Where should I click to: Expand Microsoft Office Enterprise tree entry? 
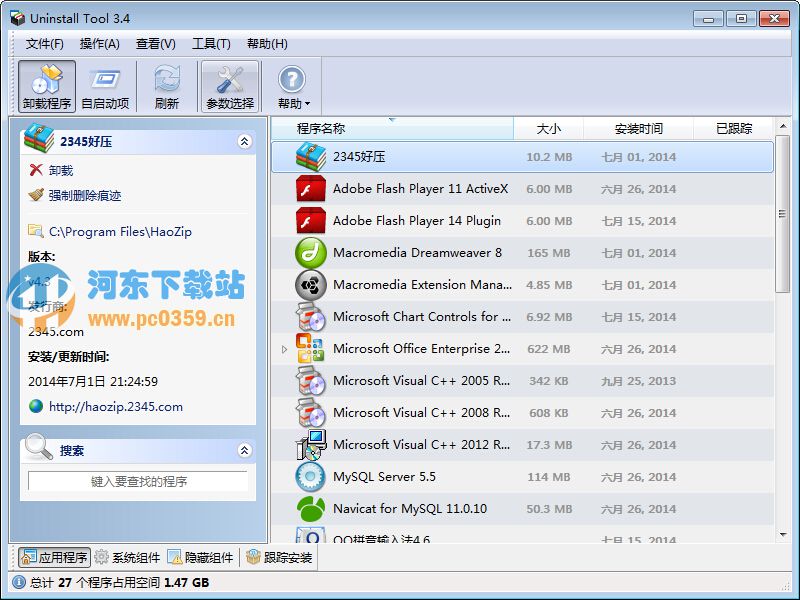pyautogui.click(x=283, y=348)
